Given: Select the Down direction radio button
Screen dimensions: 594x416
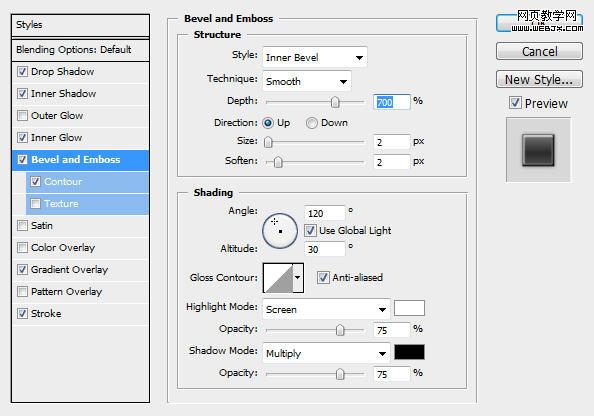Looking at the screenshot, I should (x=311, y=123).
